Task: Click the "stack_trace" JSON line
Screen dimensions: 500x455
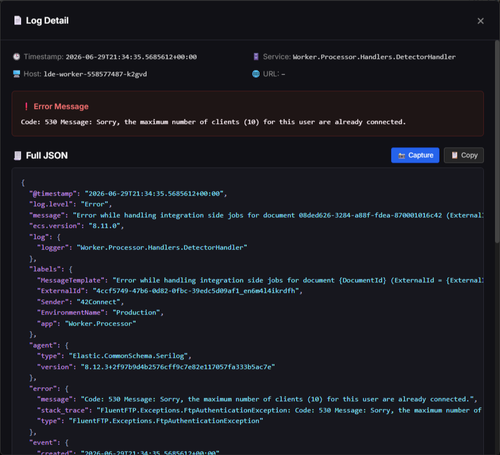Action: tap(260, 410)
